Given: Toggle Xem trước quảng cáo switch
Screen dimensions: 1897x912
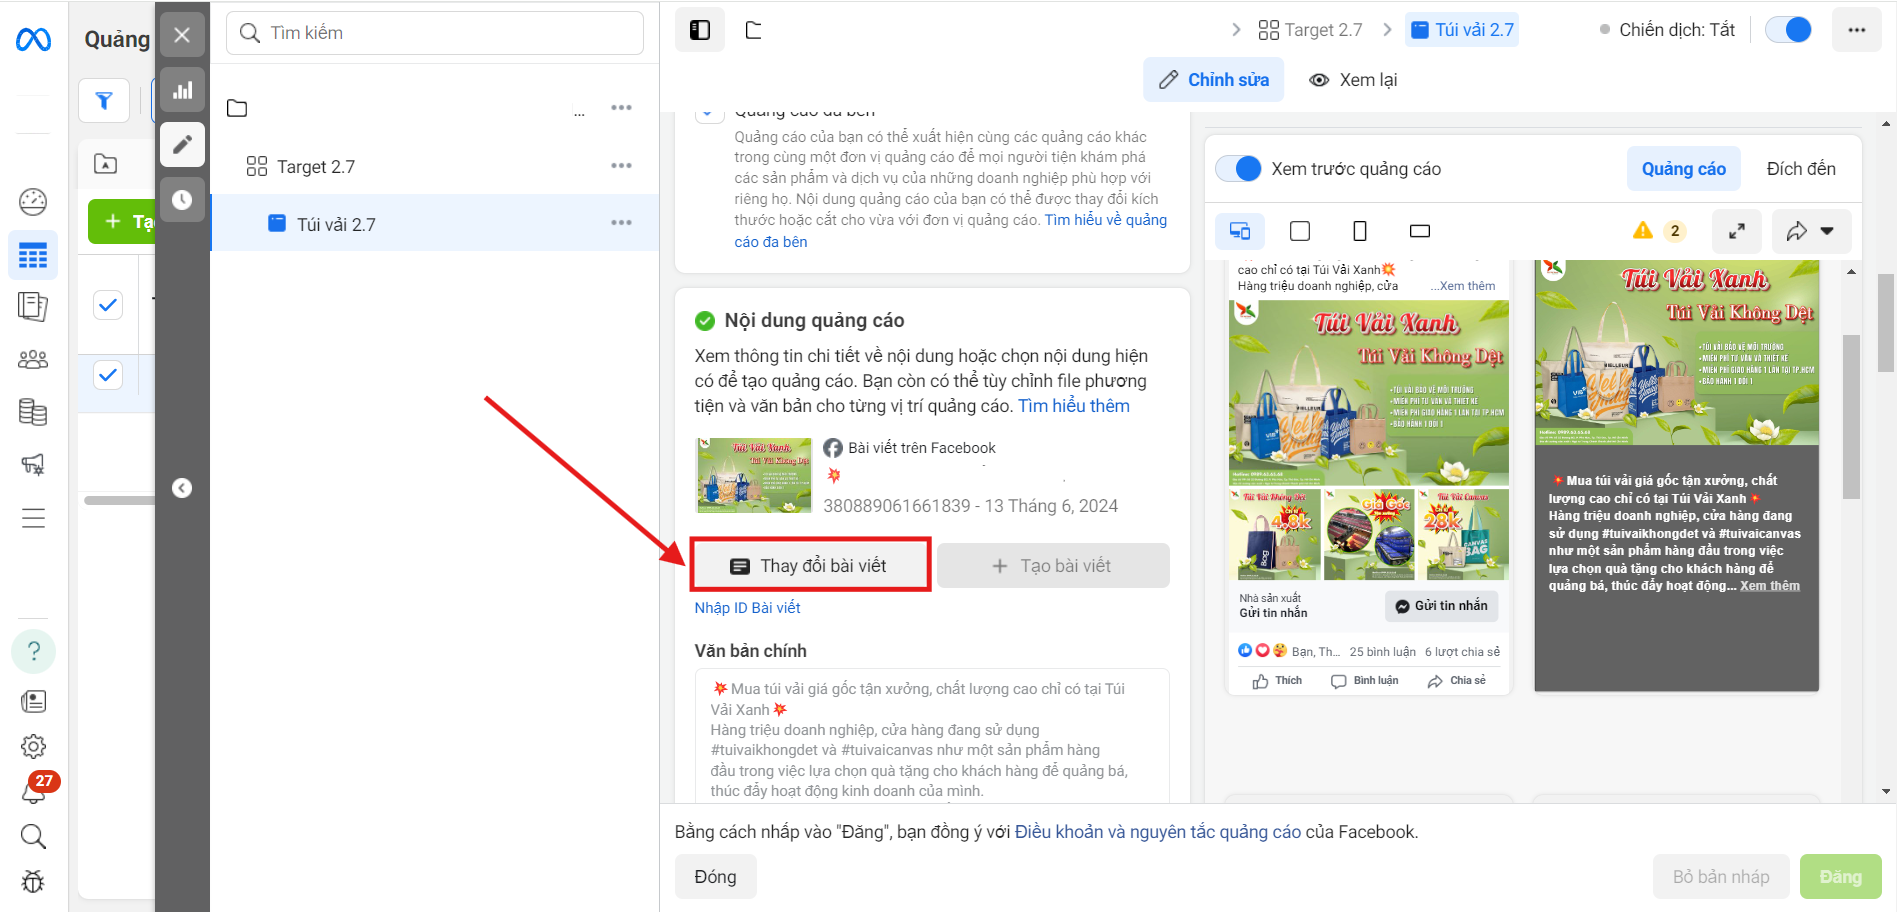Looking at the screenshot, I should pos(1239,169).
